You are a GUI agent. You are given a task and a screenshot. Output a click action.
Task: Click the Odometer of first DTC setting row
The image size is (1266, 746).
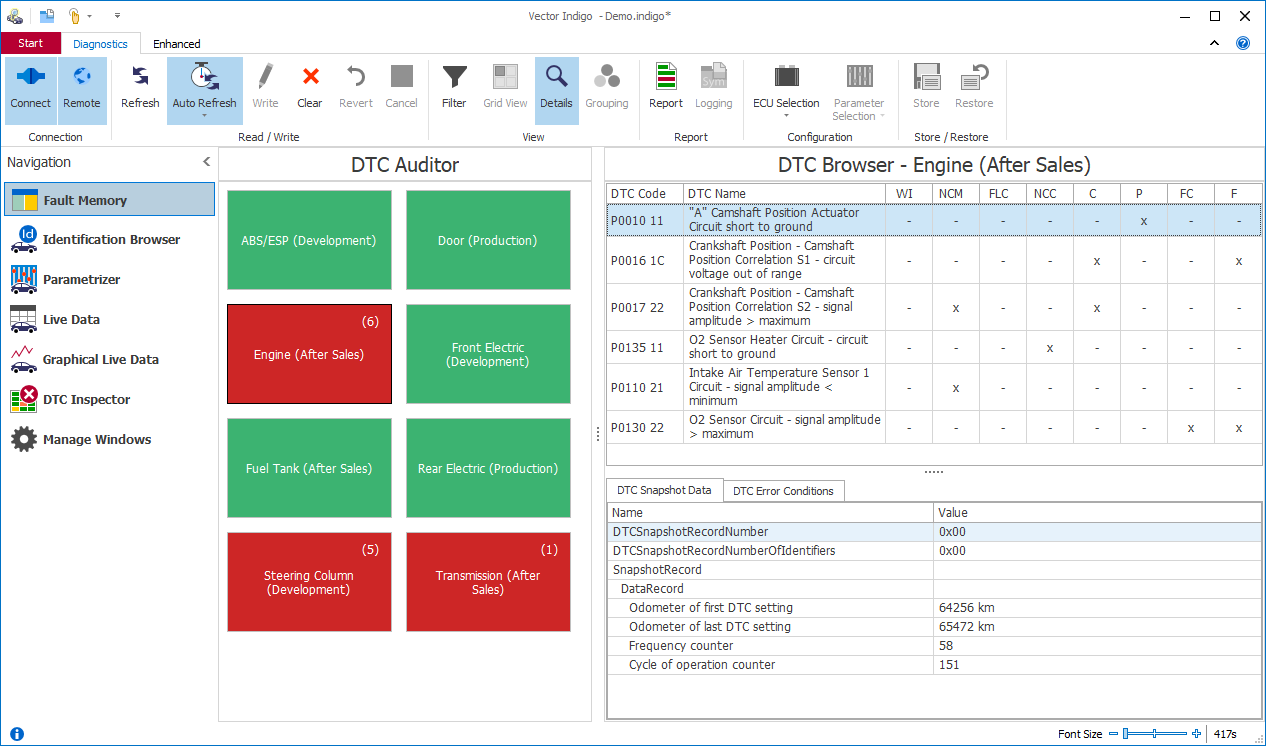934,608
